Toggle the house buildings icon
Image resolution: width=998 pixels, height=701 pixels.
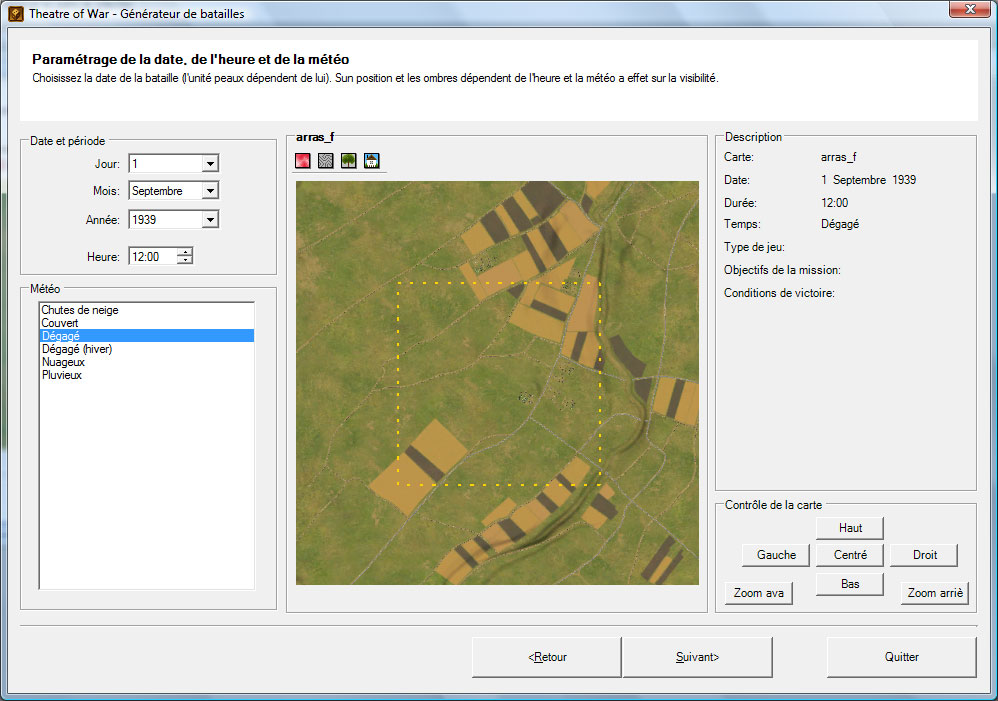(372, 161)
